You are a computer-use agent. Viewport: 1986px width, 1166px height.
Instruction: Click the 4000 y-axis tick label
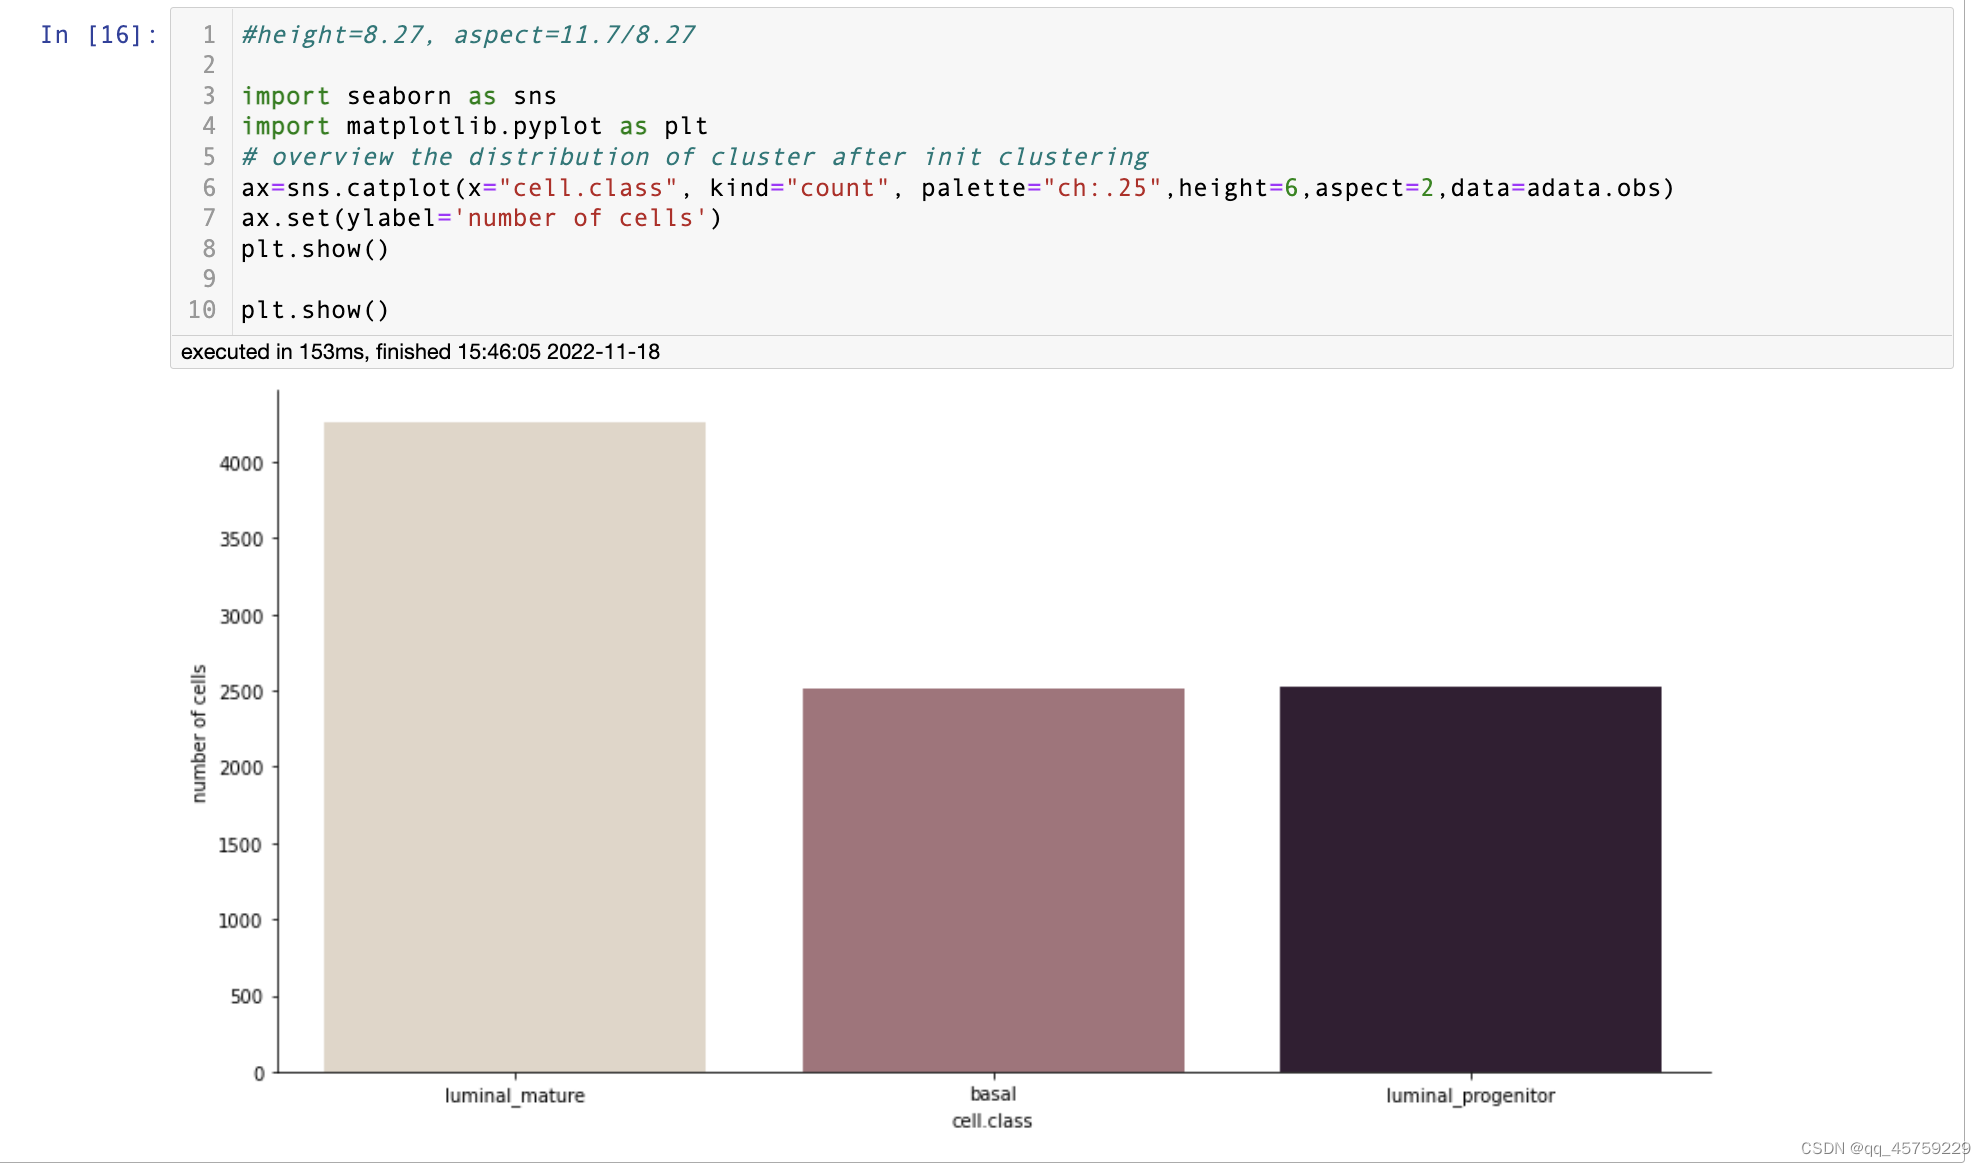click(241, 464)
